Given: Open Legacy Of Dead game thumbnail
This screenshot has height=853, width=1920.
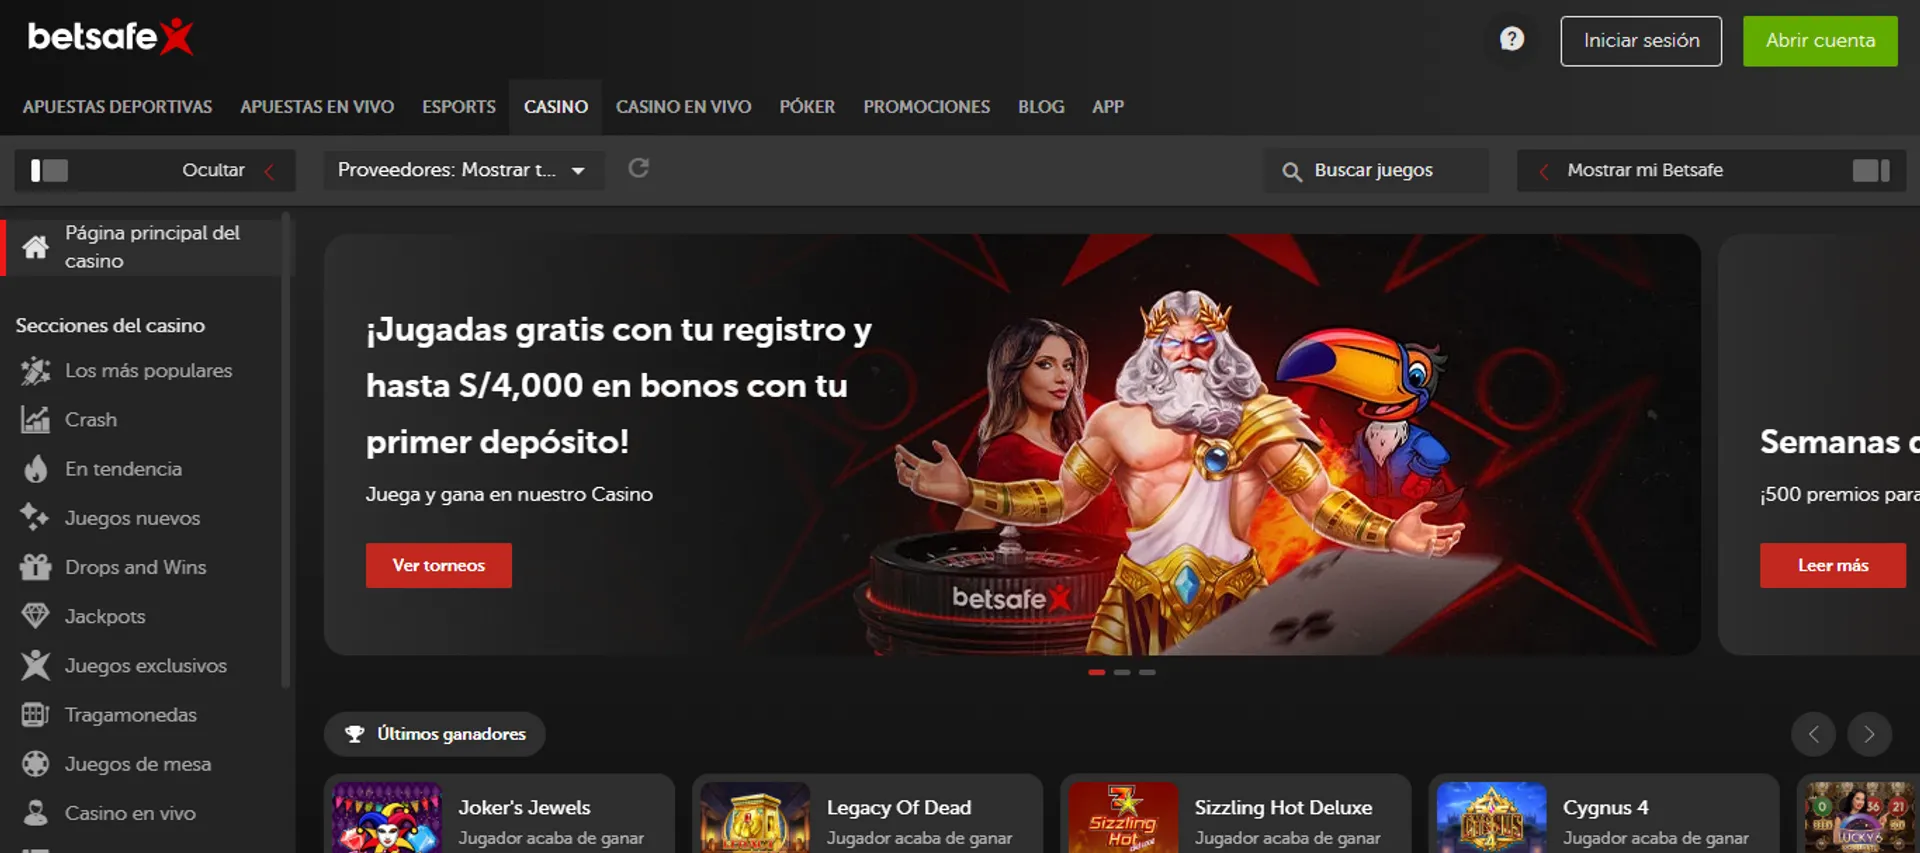Looking at the screenshot, I should click(755, 818).
